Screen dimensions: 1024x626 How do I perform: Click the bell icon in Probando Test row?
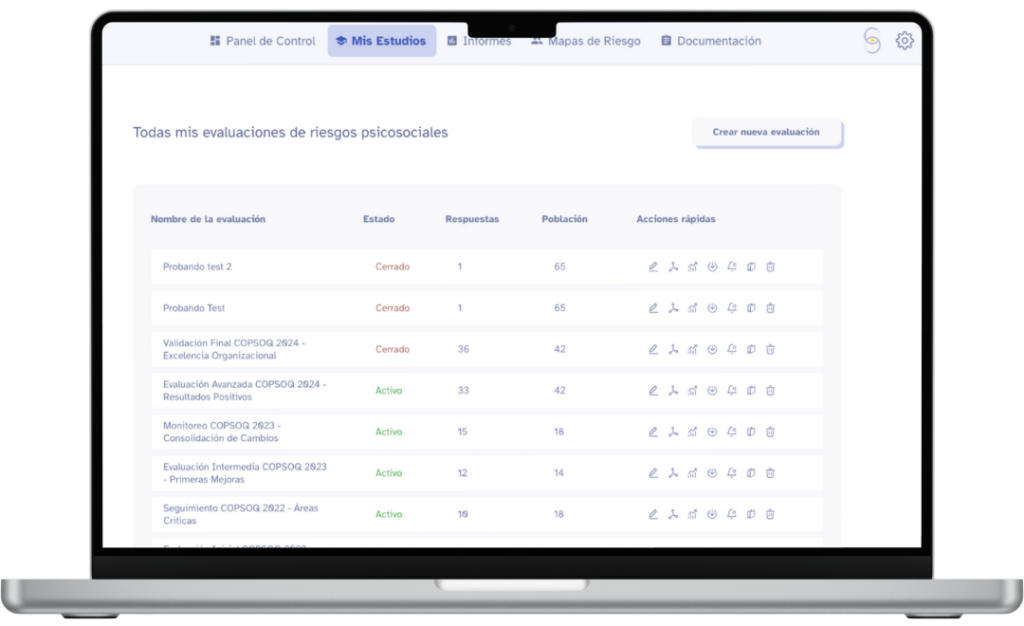coord(732,308)
